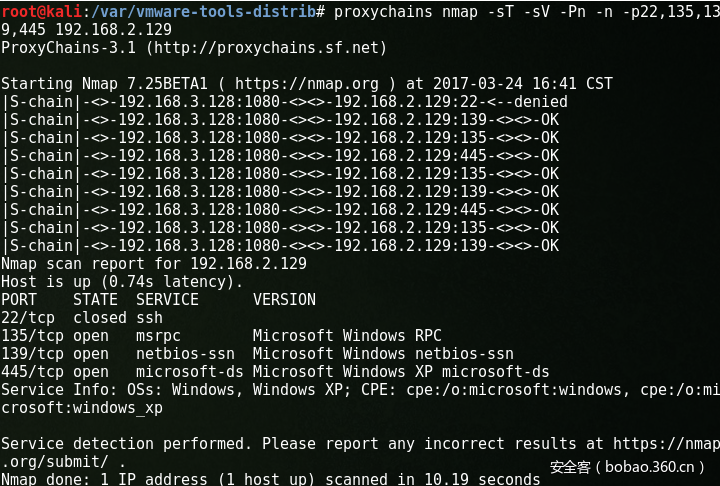Click the ProxyChains-3.1 version text

click(x=63, y=48)
